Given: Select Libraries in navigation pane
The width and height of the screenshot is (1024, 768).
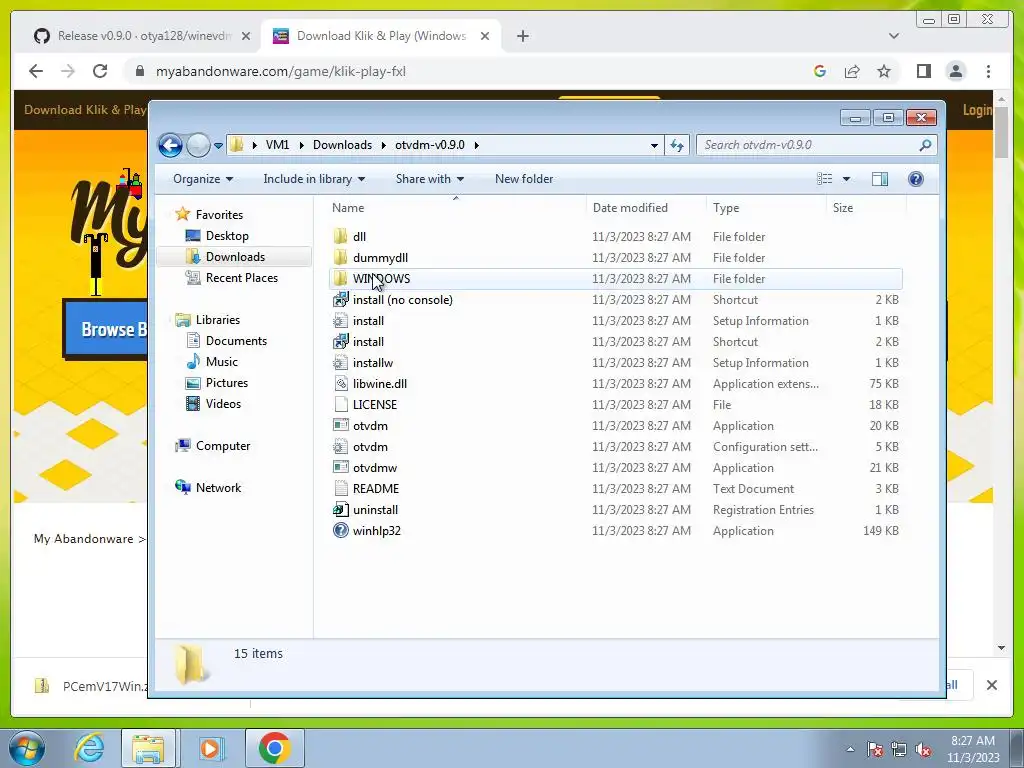Looking at the screenshot, I should (217, 319).
